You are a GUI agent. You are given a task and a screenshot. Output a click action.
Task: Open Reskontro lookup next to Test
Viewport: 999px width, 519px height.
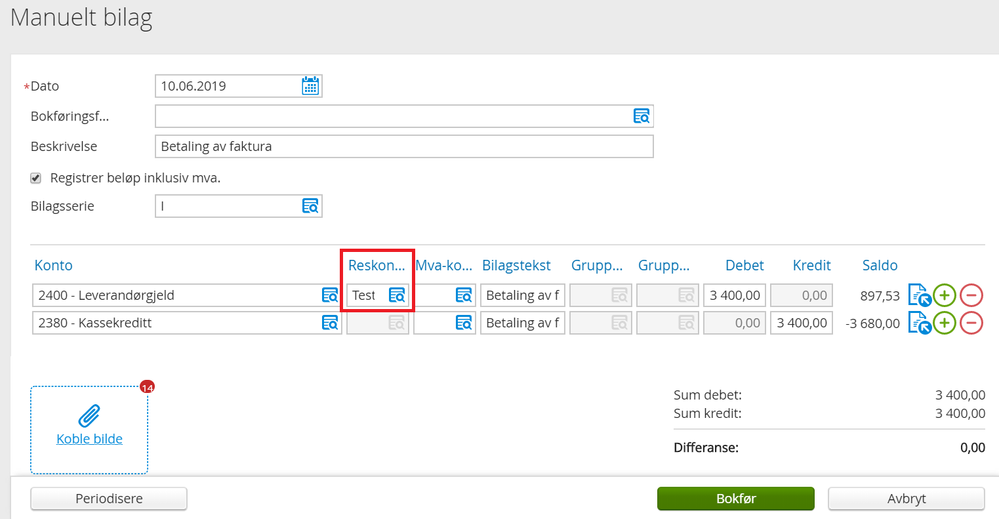tap(397, 295)
